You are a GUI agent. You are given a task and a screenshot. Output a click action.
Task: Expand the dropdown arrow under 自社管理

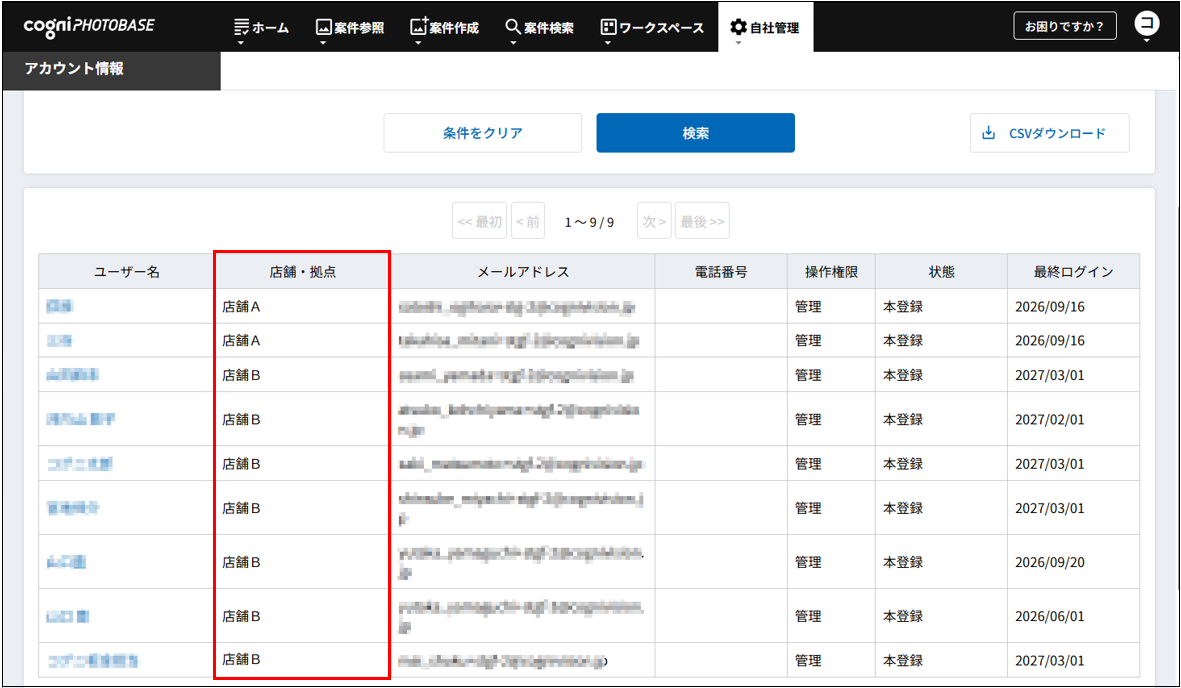pos(738,43)
